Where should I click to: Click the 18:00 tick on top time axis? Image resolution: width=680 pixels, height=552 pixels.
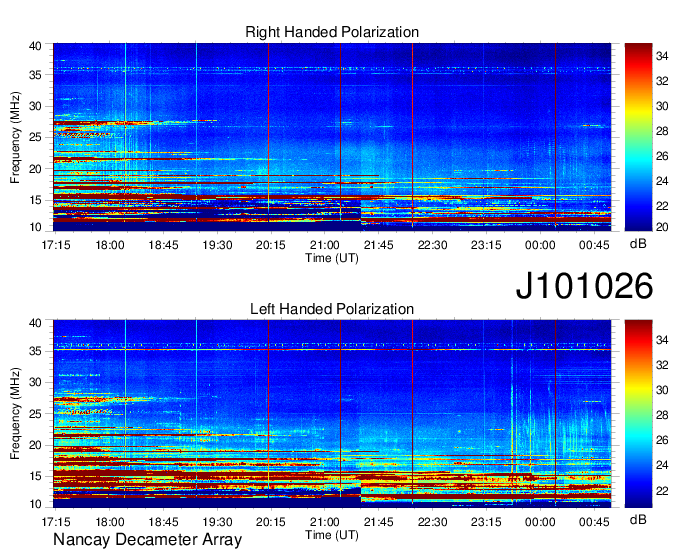click(110, 245)
